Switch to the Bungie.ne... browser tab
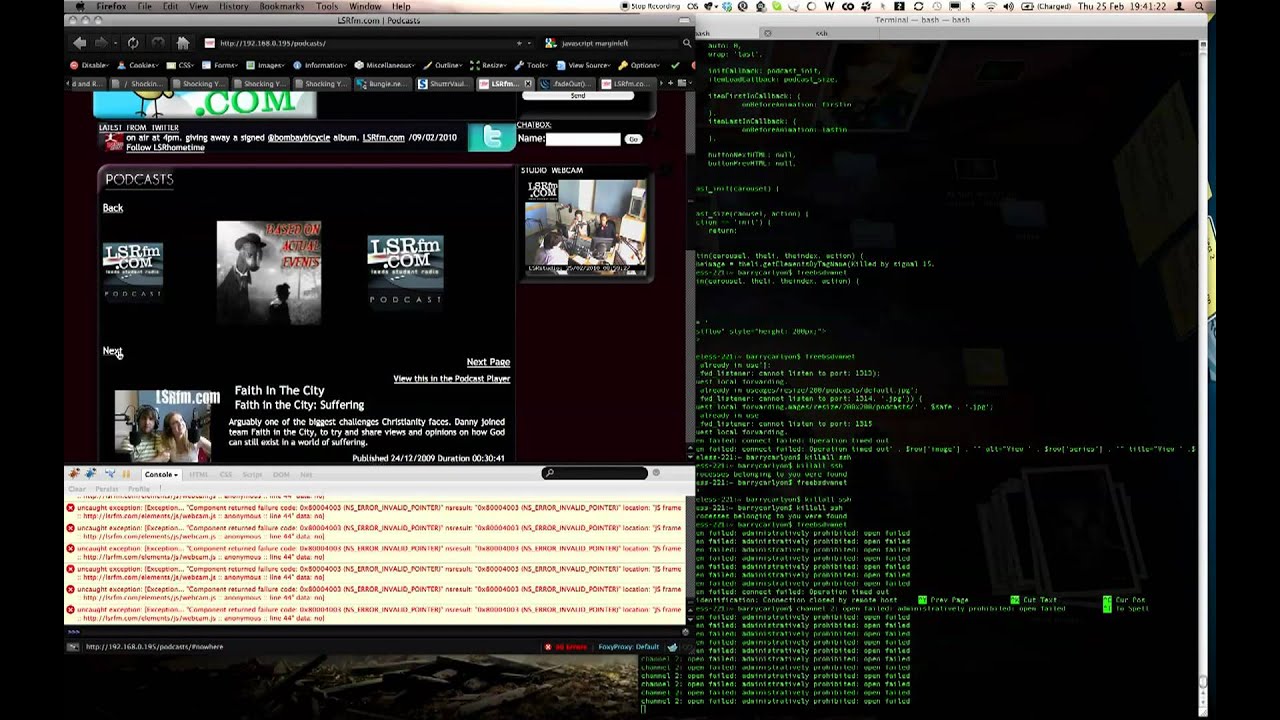 click(x=384, y=84)
